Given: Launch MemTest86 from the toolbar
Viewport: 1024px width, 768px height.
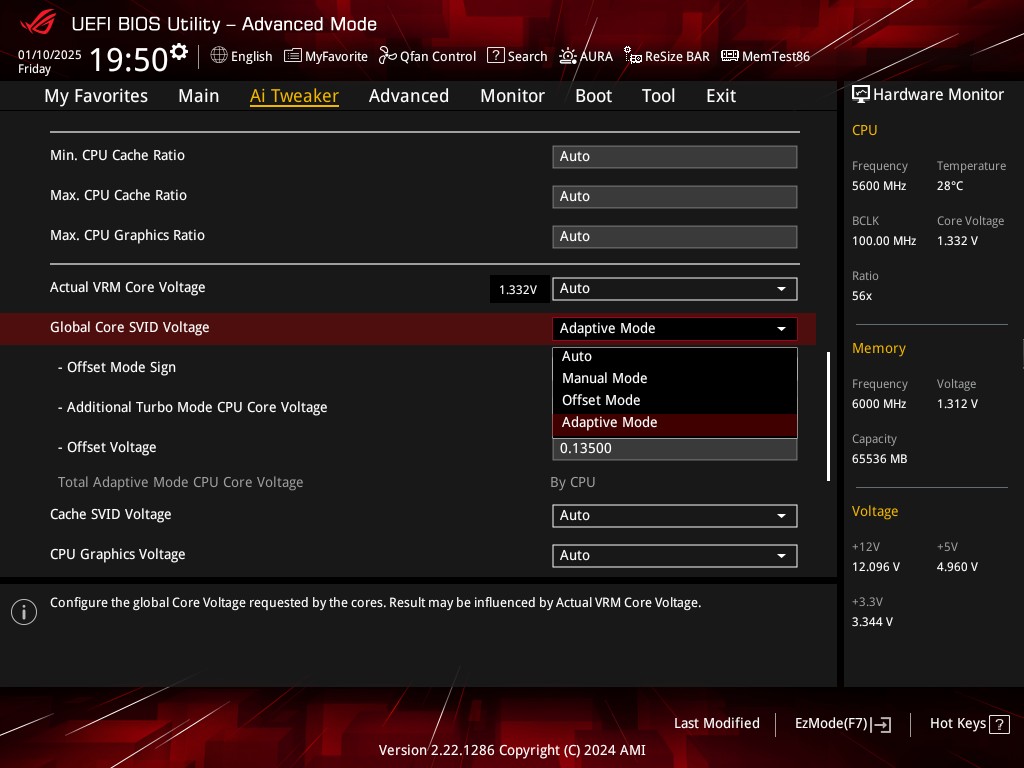Looking at the screenshot, I should pos(765,56).
